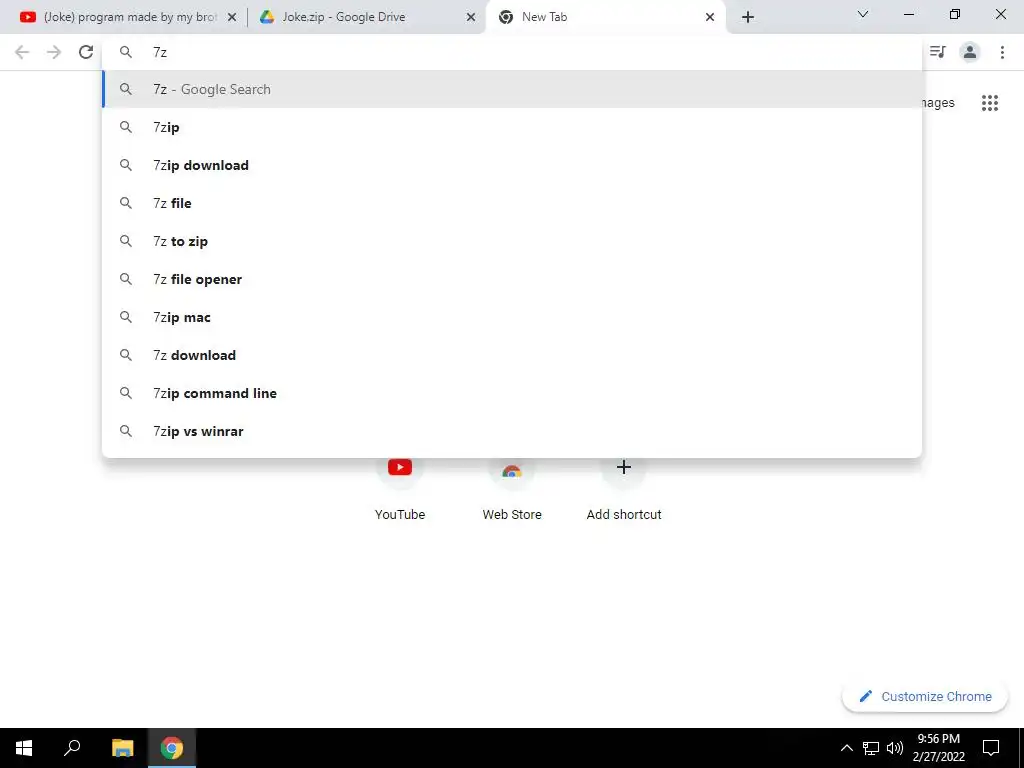Viewport: 1024px width, 768px height.
Task: Select the '7z file' suggestion
Action: click(512, 203)
